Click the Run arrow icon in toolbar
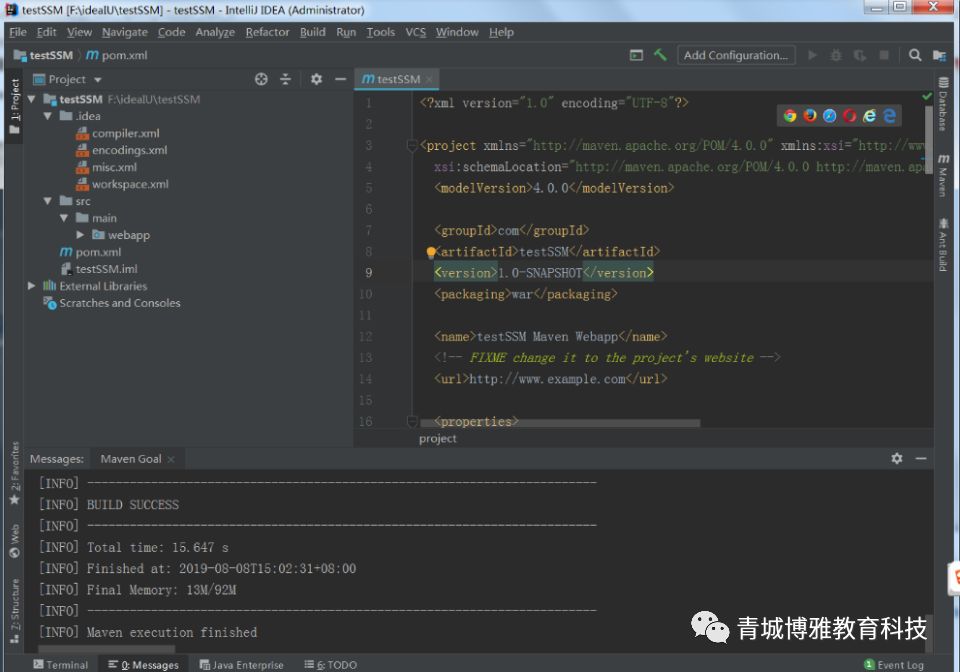Image resolution: width=960 pixels, height=672 pixels. click(x=812, y=55)
